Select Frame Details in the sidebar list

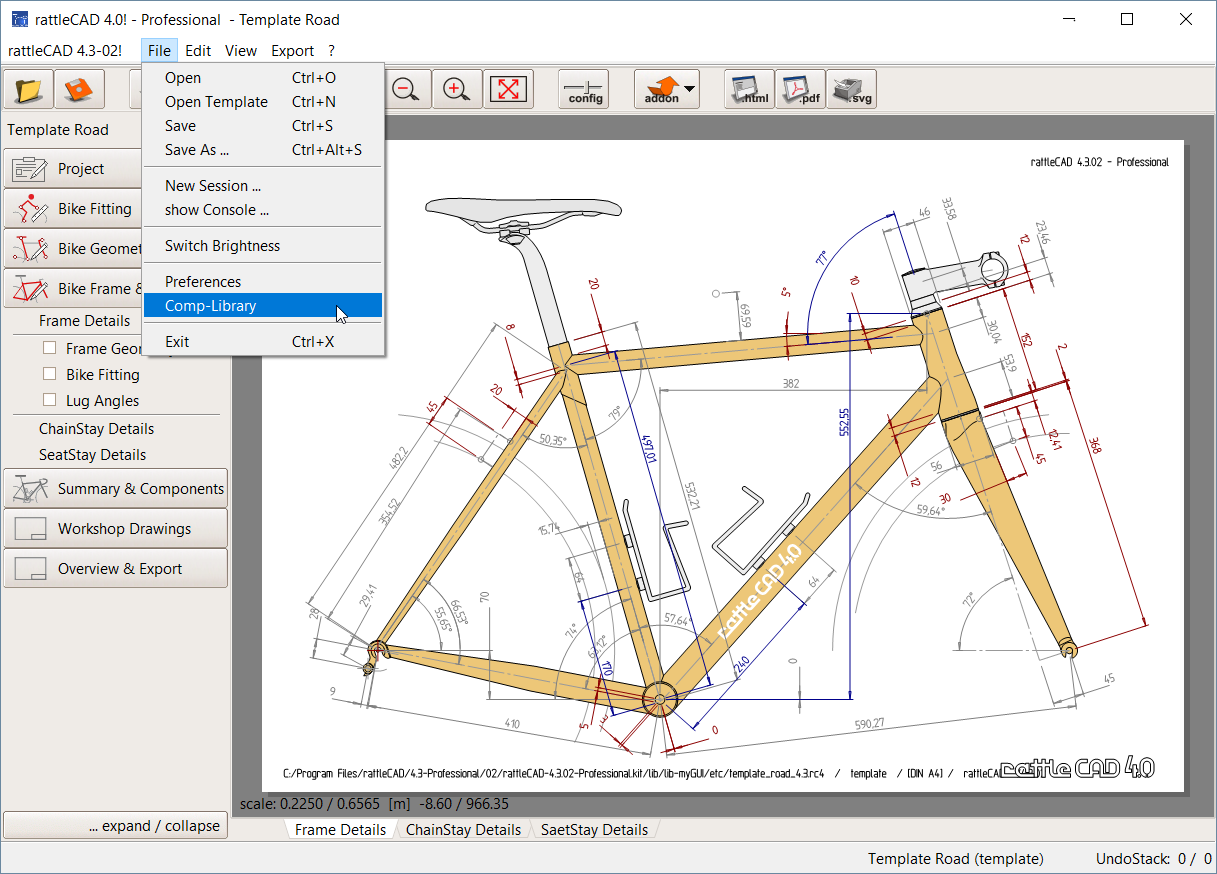coord(85,321)
